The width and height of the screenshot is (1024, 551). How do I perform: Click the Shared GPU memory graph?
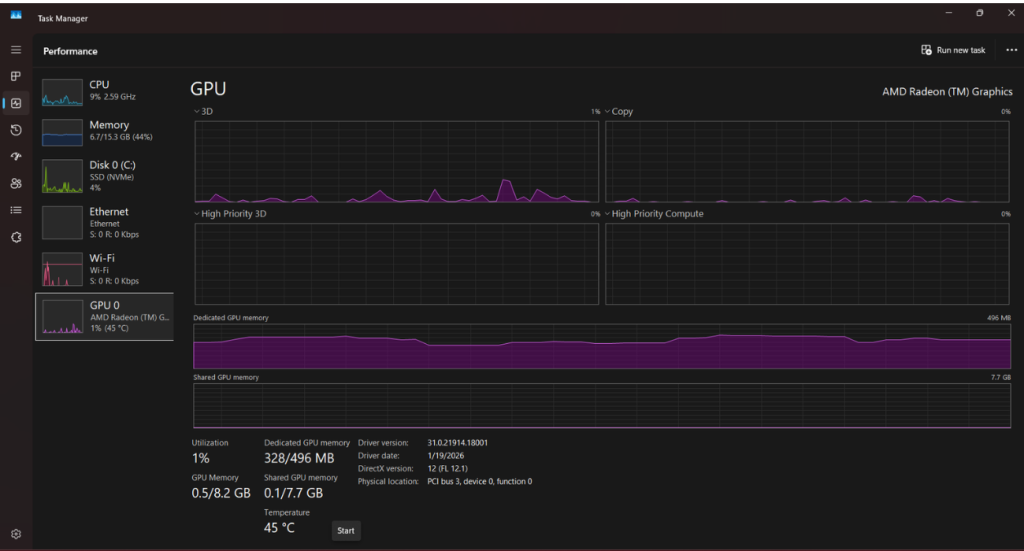tap(602, 405)
